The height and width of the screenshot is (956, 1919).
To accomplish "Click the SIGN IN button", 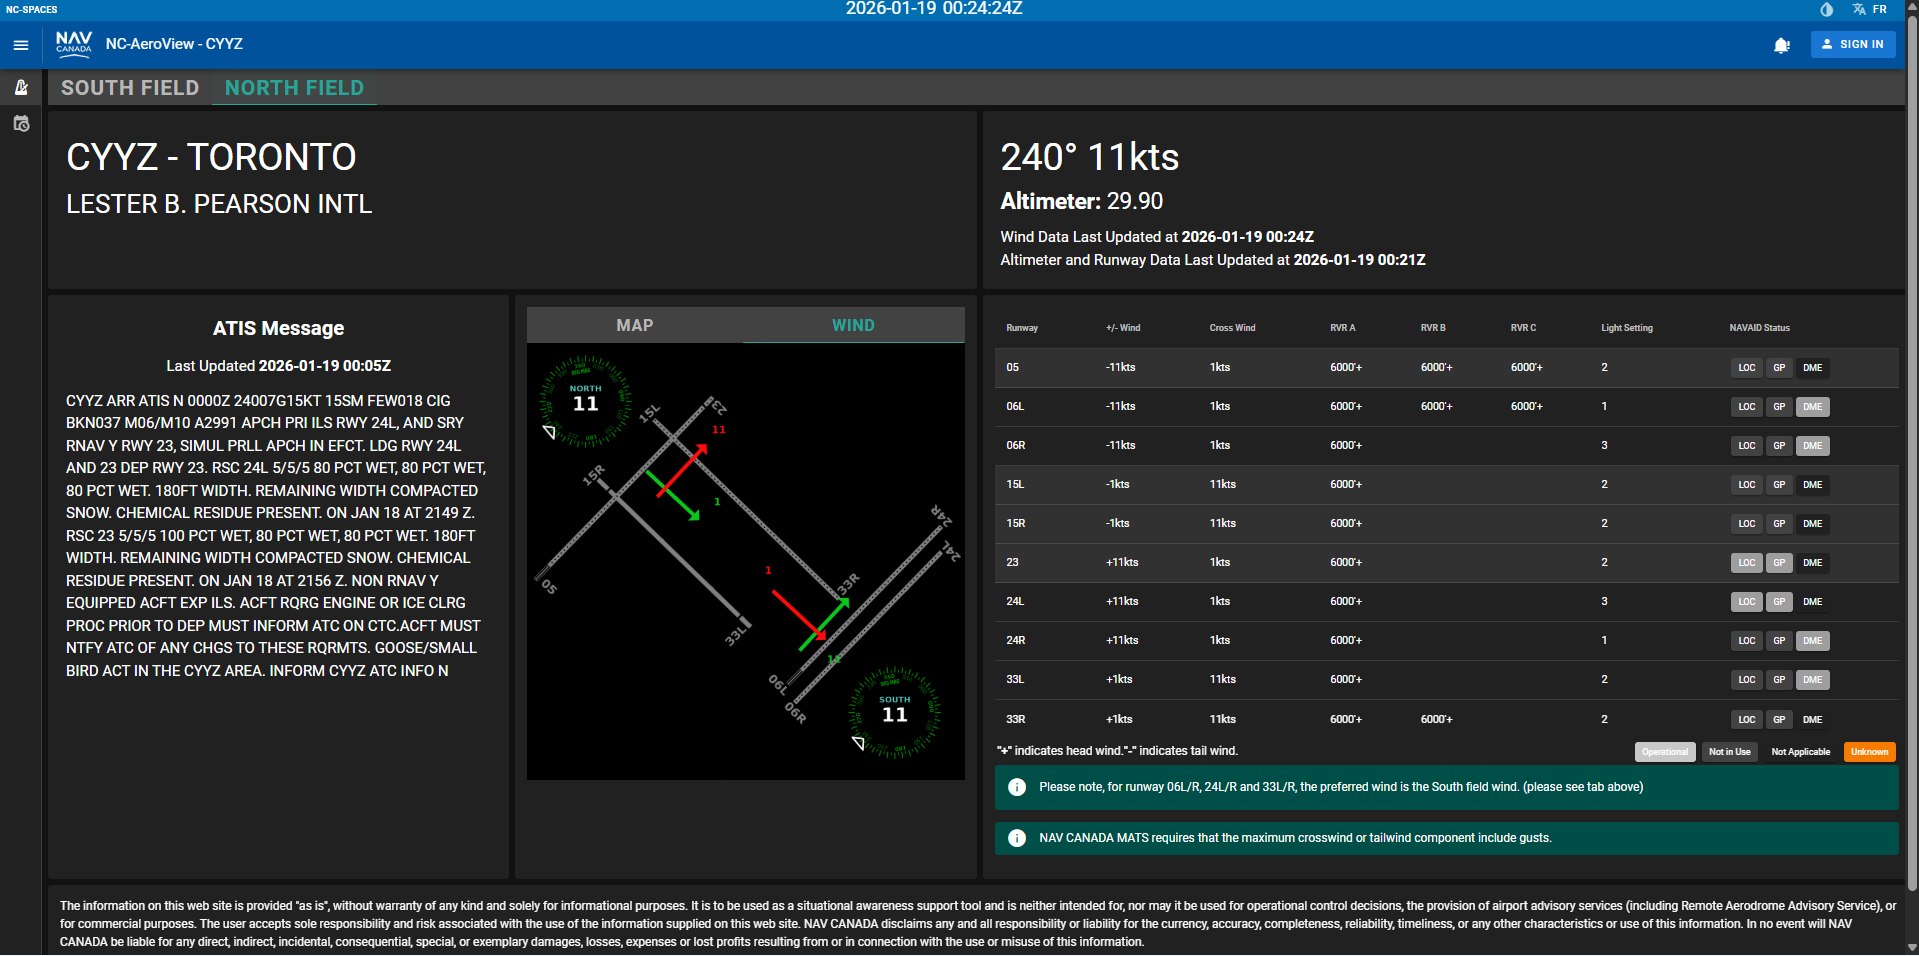I will [x=1852, y=44].
